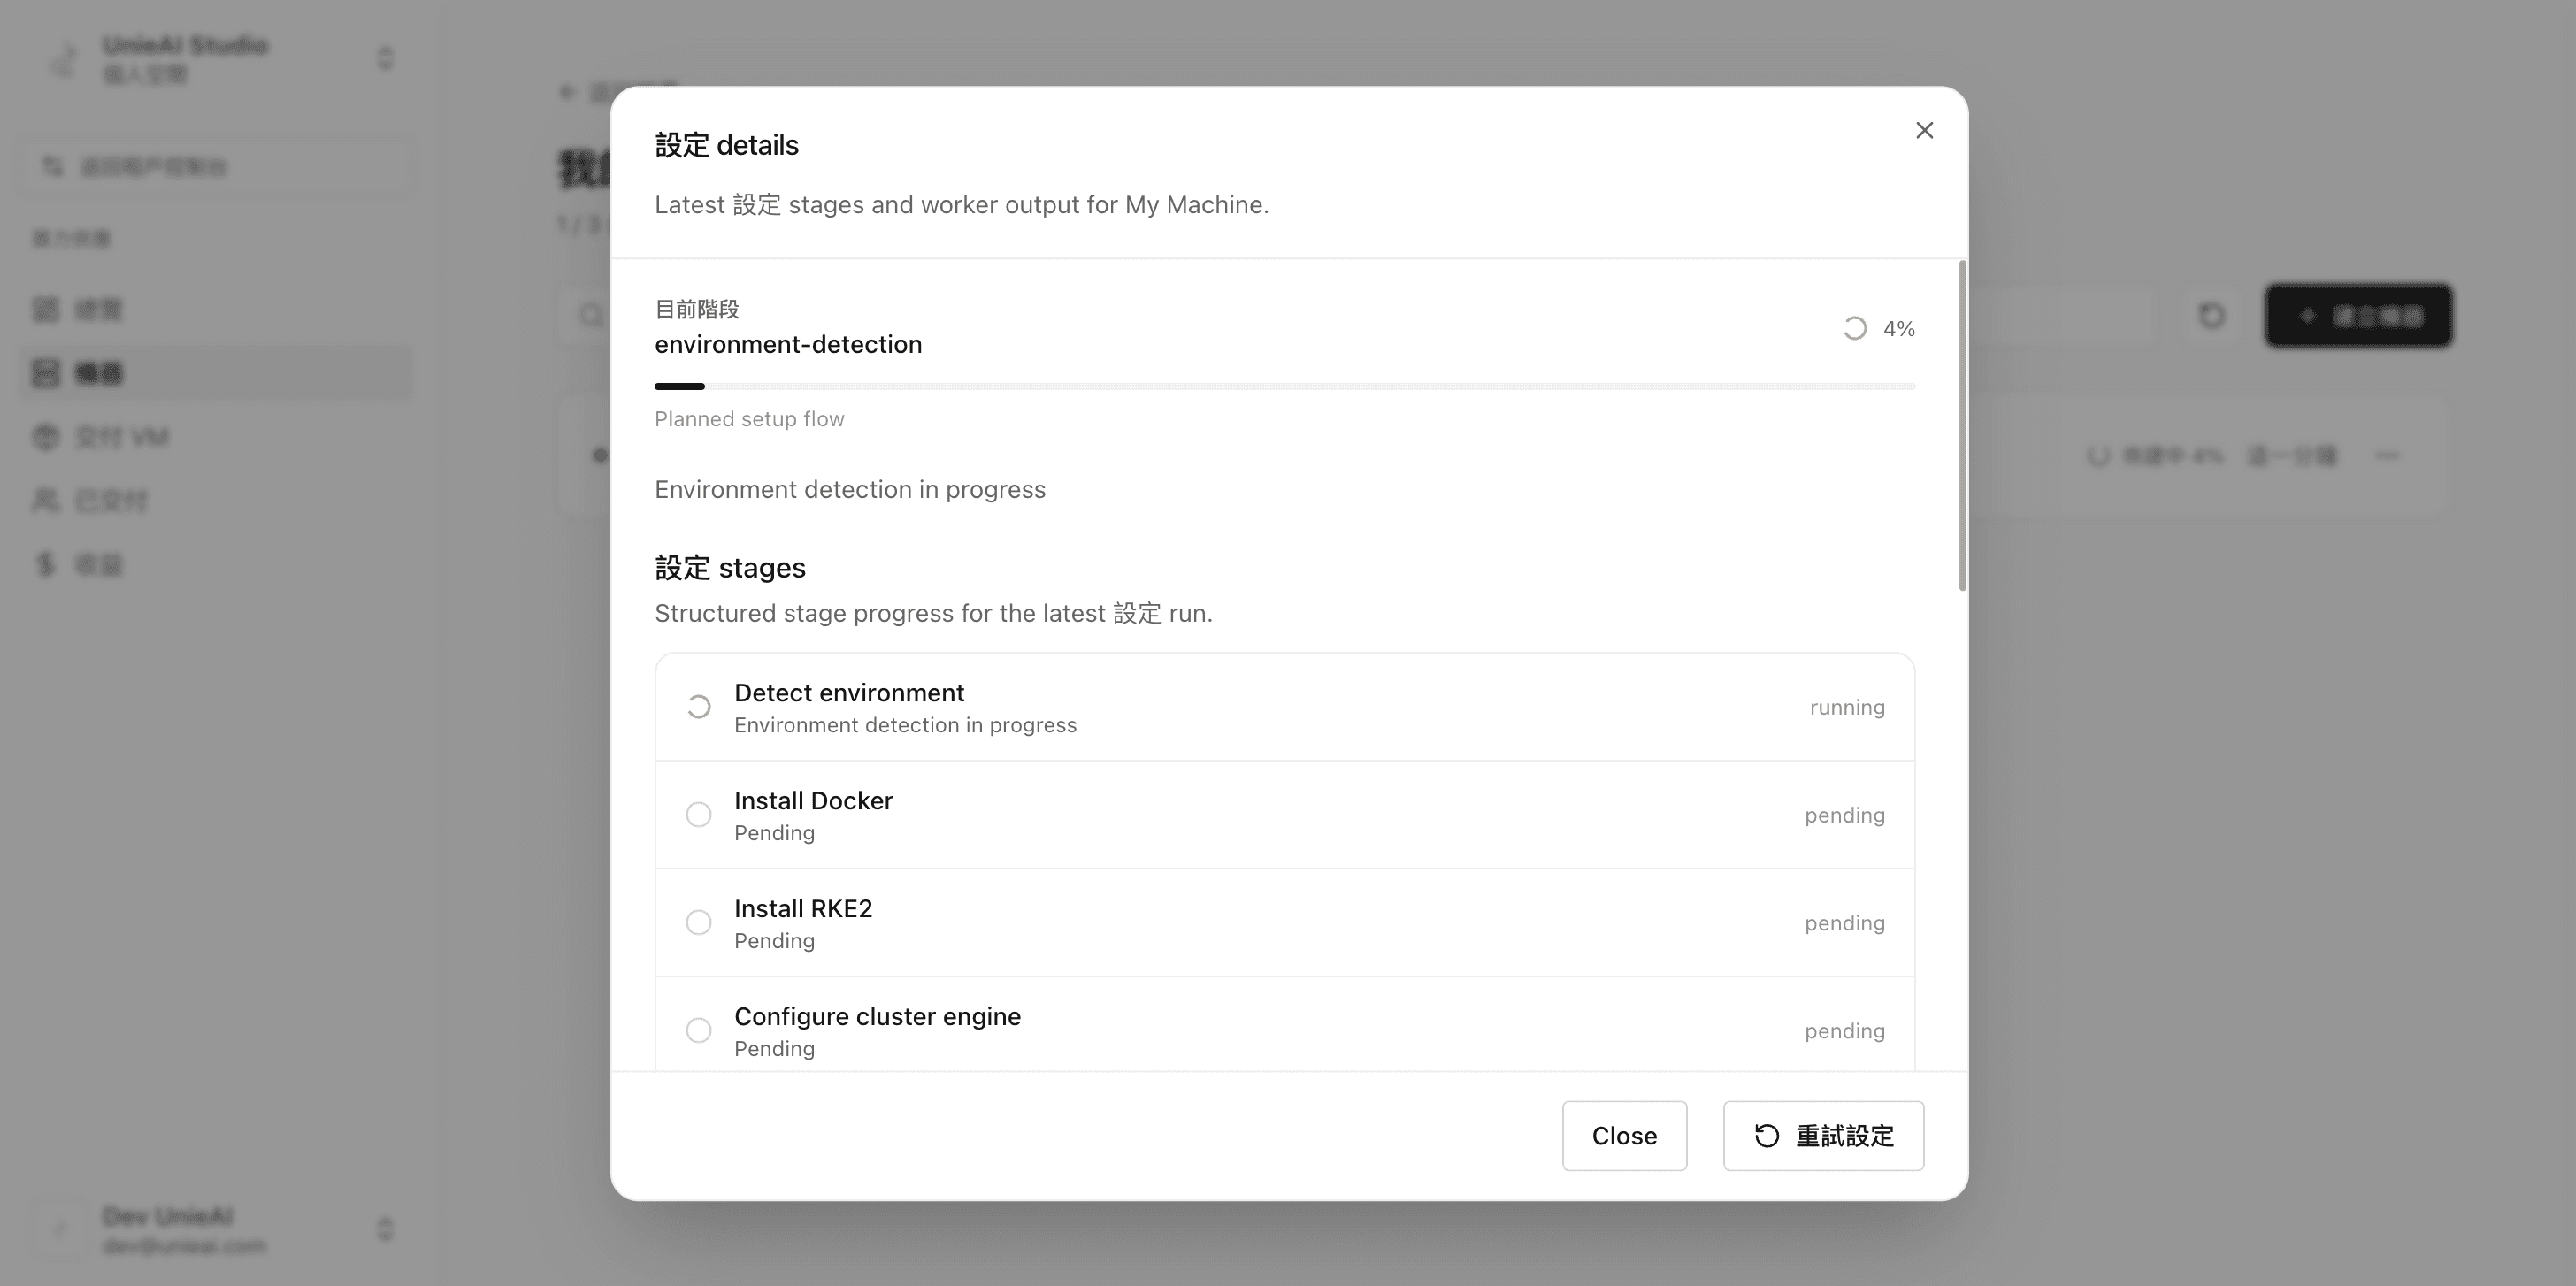Open the VM item in background sidebar

[x=215, y=438]
